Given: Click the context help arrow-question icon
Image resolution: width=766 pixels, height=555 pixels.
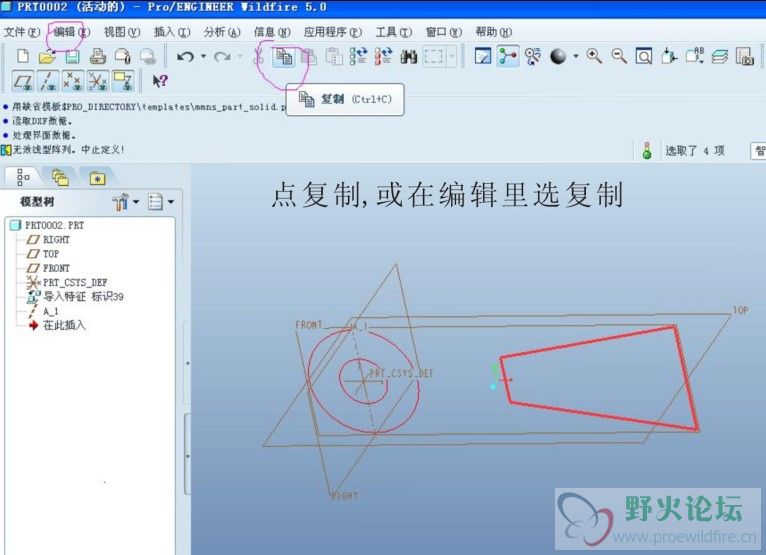Looking at the screenshot, I should (160, 81).
